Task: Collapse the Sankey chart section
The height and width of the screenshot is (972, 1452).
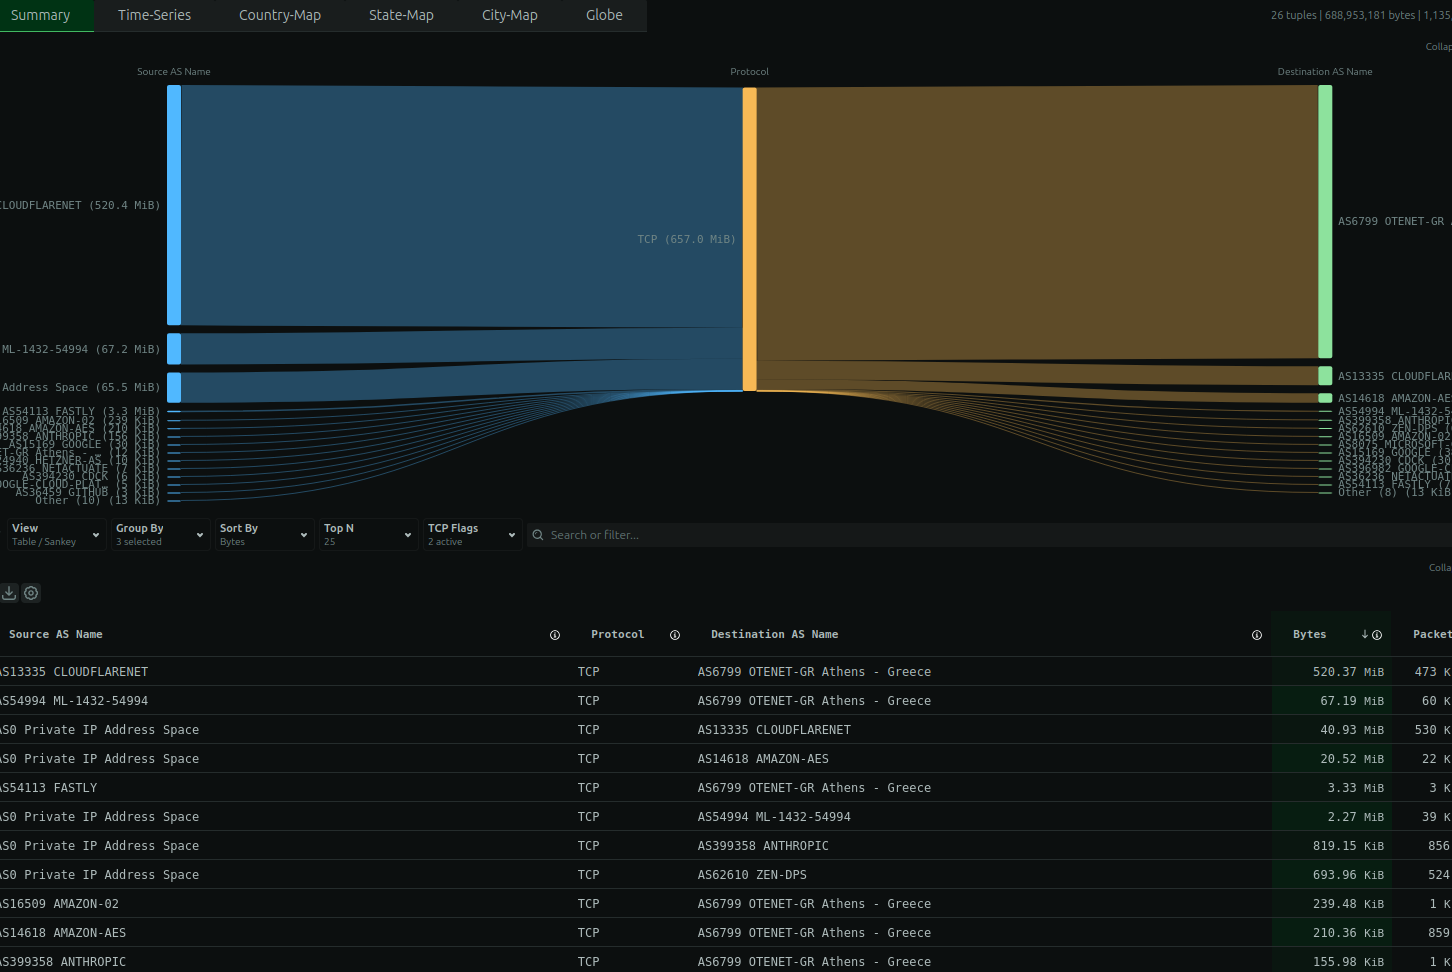Action: 1439,46
